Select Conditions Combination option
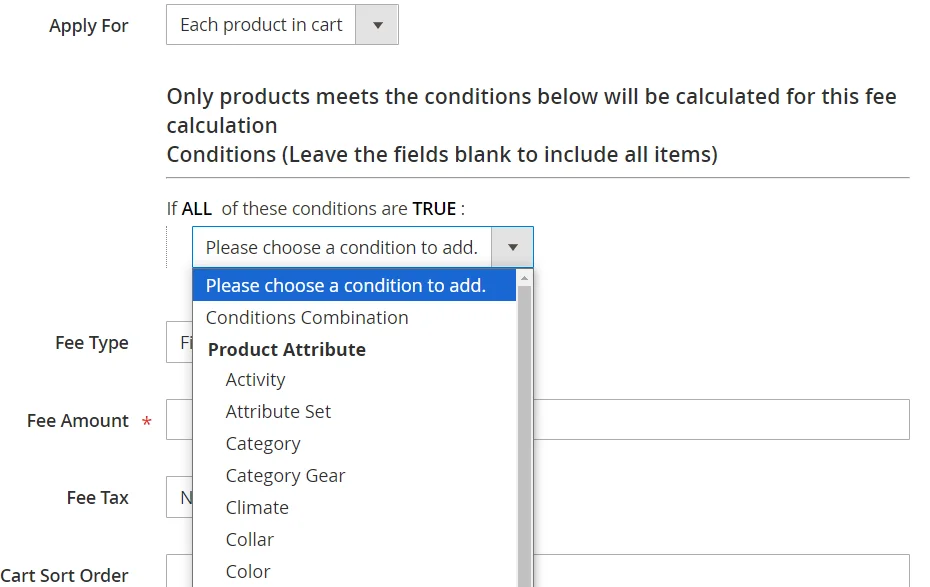Image resolution: width=930 pixels, height=587 pixels. tap(307, 317)
